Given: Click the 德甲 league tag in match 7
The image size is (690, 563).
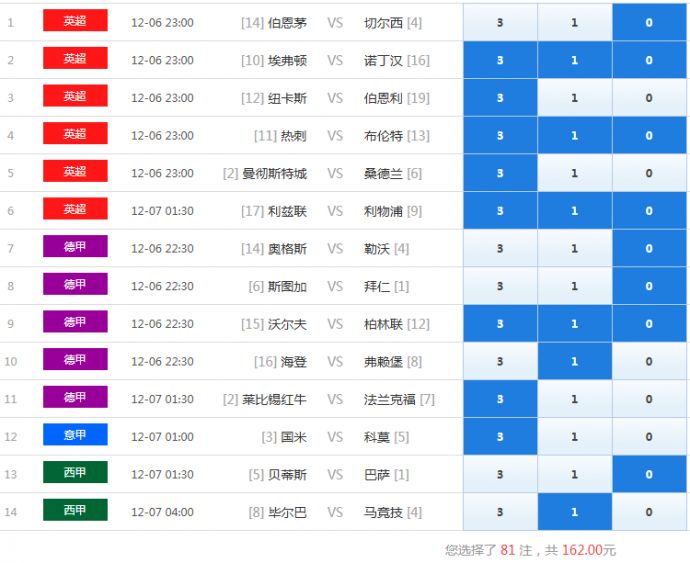Looking at the screenshot, I should click(x=75, y=246).
